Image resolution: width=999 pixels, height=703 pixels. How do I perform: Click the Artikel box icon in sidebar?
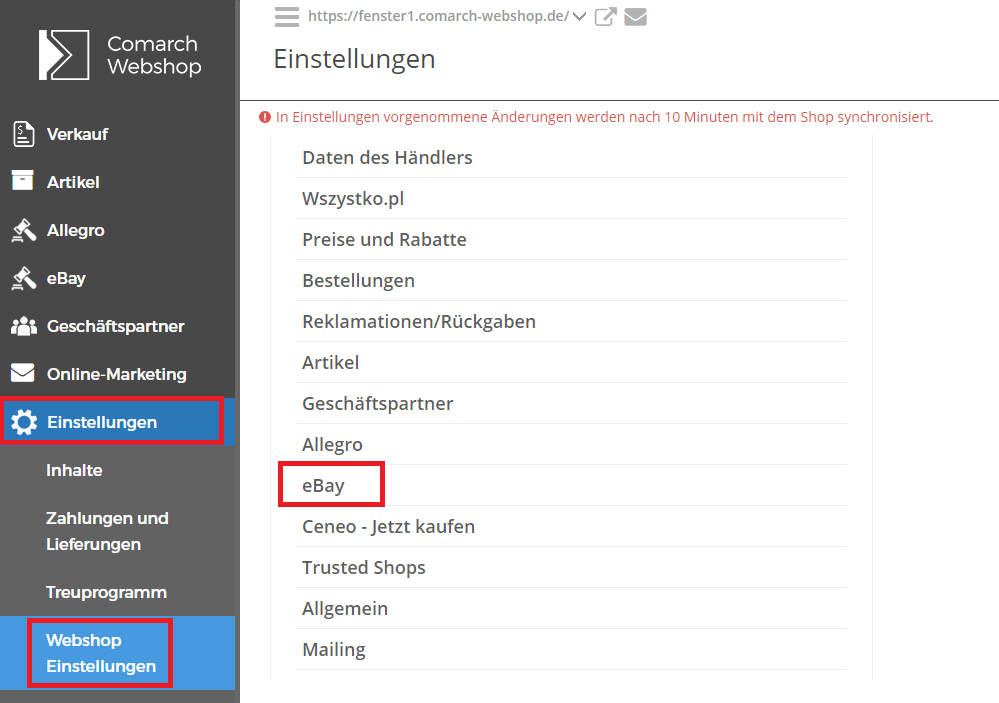(23, 181)
